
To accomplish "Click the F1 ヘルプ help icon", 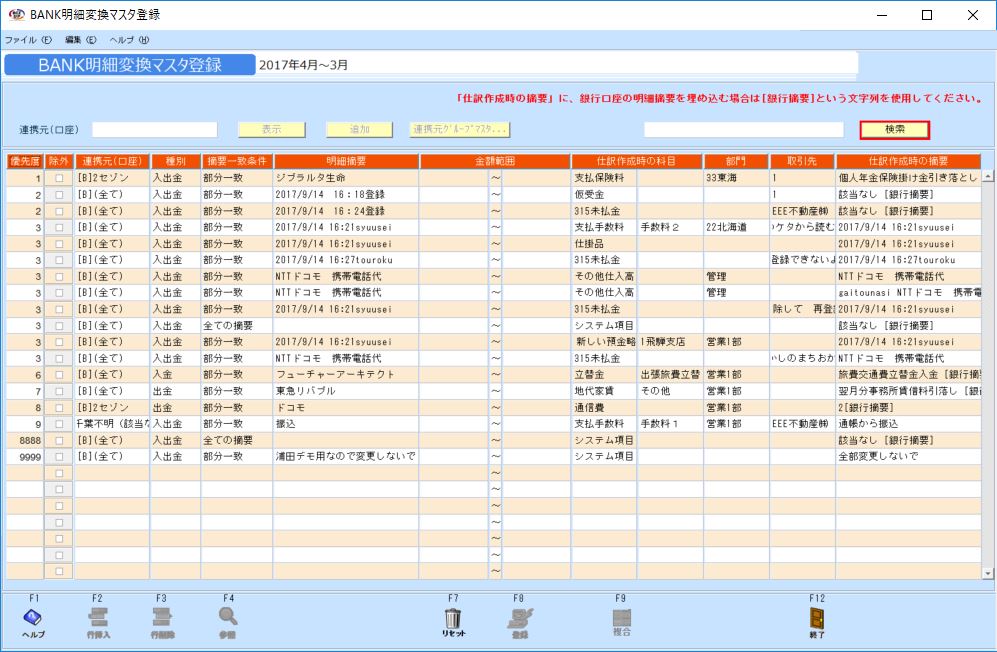I will (33, 619).
